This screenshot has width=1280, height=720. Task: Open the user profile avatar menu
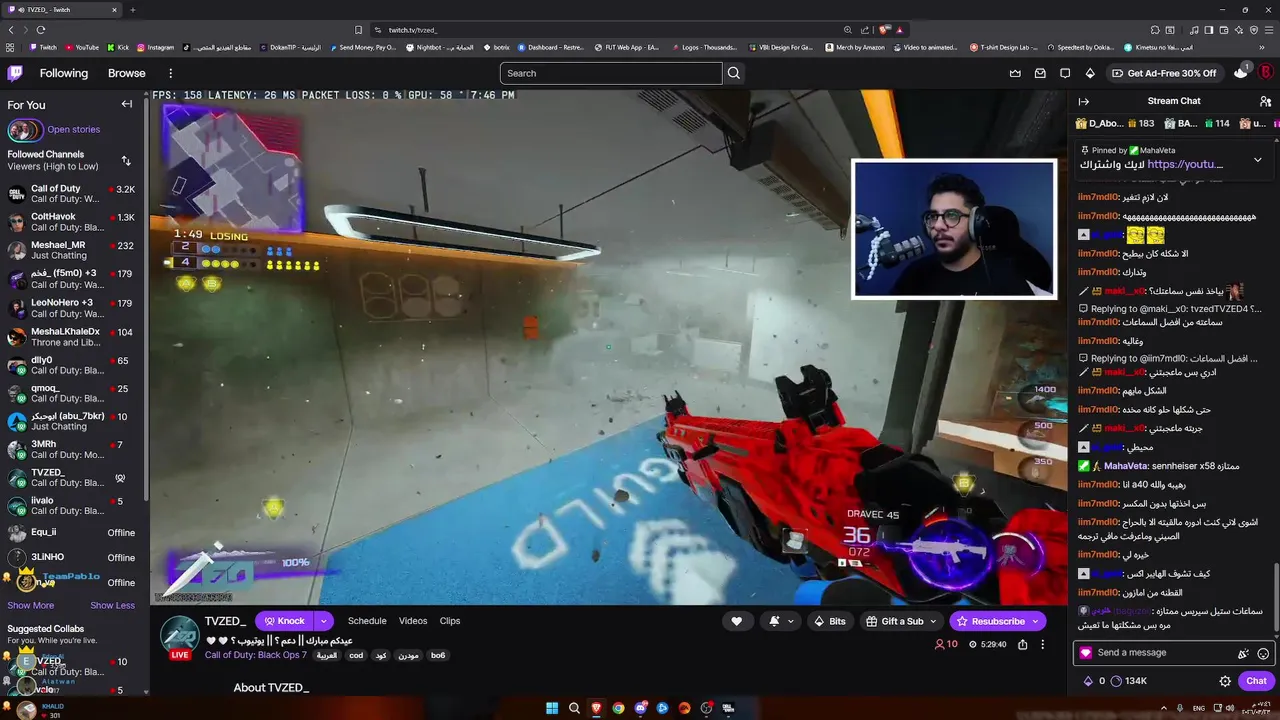coord(1265,72)
